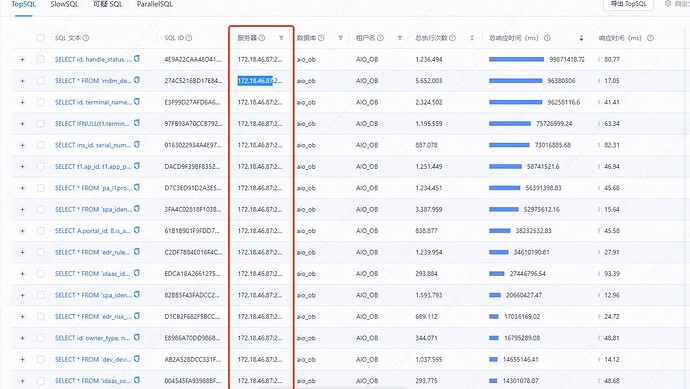Expand the SELECT * FROM `edr_risk row
This screenshot has height=389, width=690.
coord(22,317)
